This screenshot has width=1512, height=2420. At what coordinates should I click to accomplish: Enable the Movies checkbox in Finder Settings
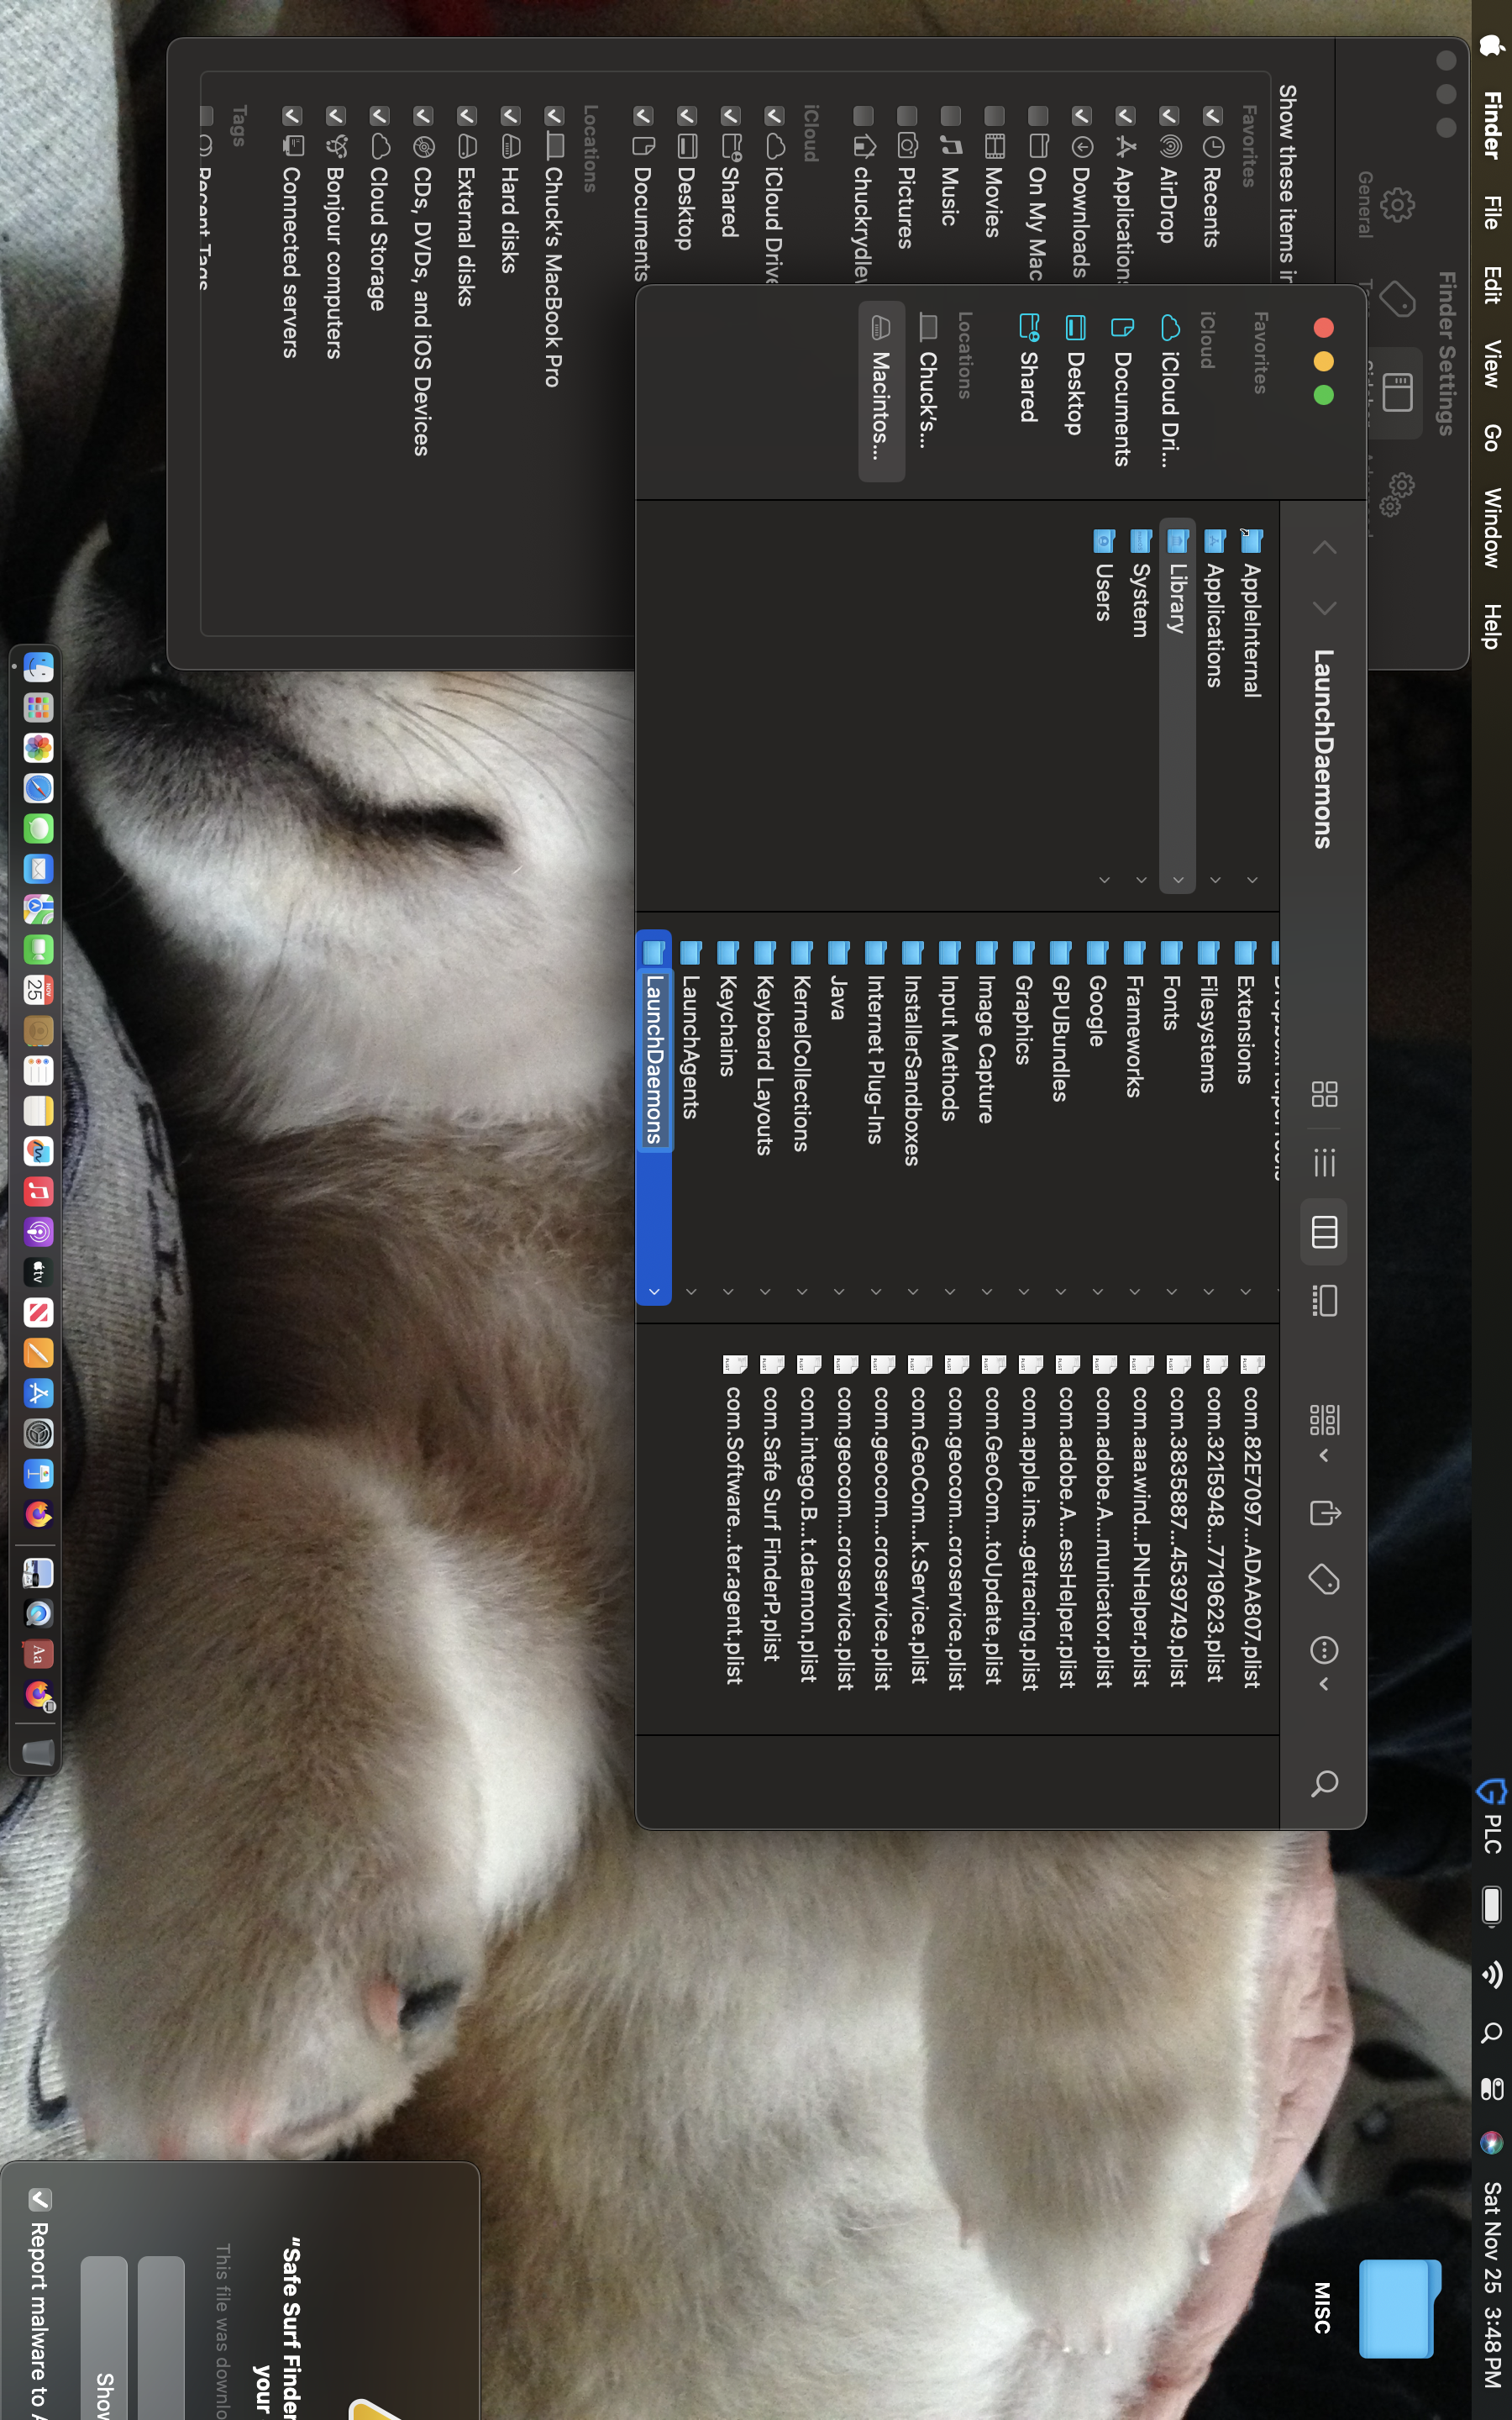click(x=994, y=116)
